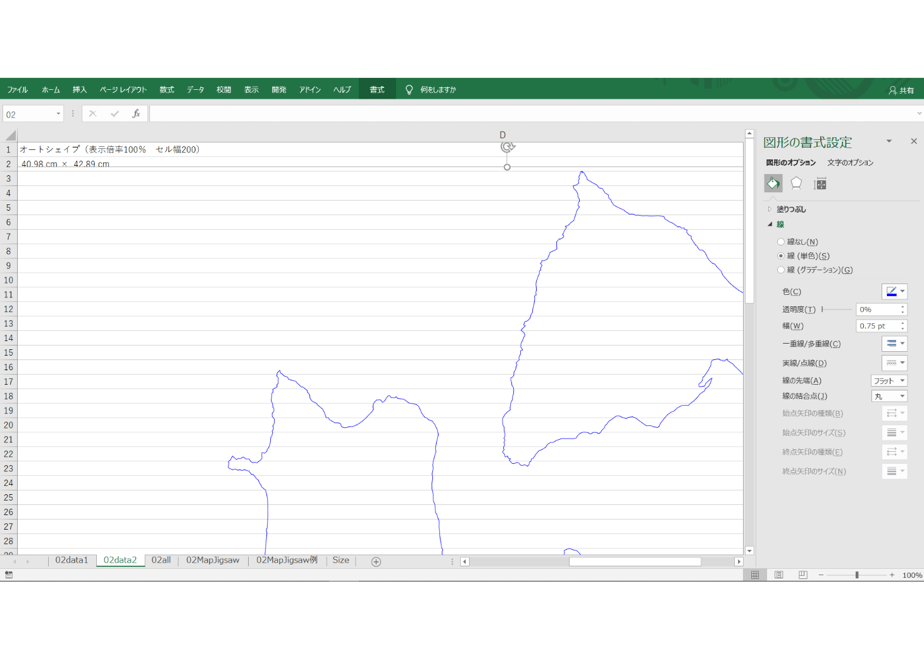The height and width of the screenshot is (660, 924).
Task: Open the ファイル File menu
Action: point(18,90)
